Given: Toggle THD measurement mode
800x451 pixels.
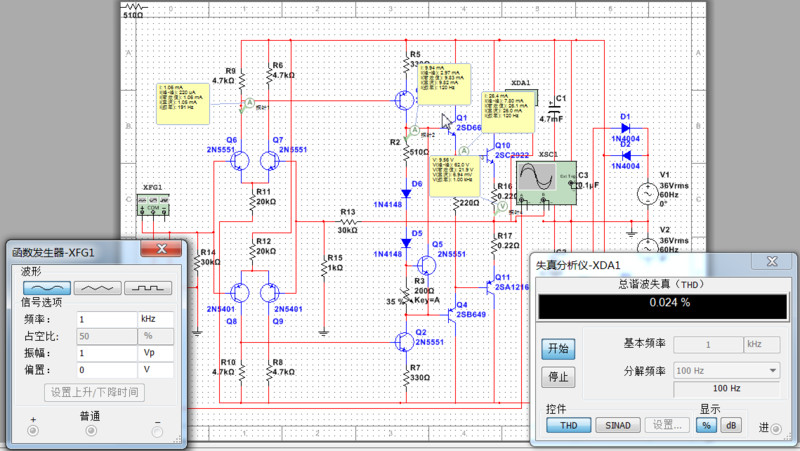Looking at the screenshot, I should click(568, 424).
